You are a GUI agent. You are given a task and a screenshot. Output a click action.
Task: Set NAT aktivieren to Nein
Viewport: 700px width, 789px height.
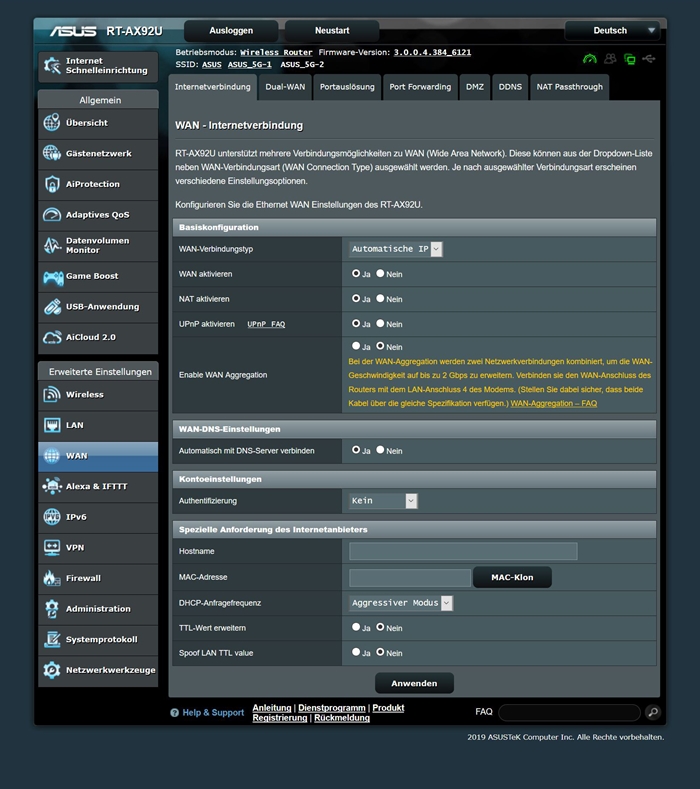(380, 298)
